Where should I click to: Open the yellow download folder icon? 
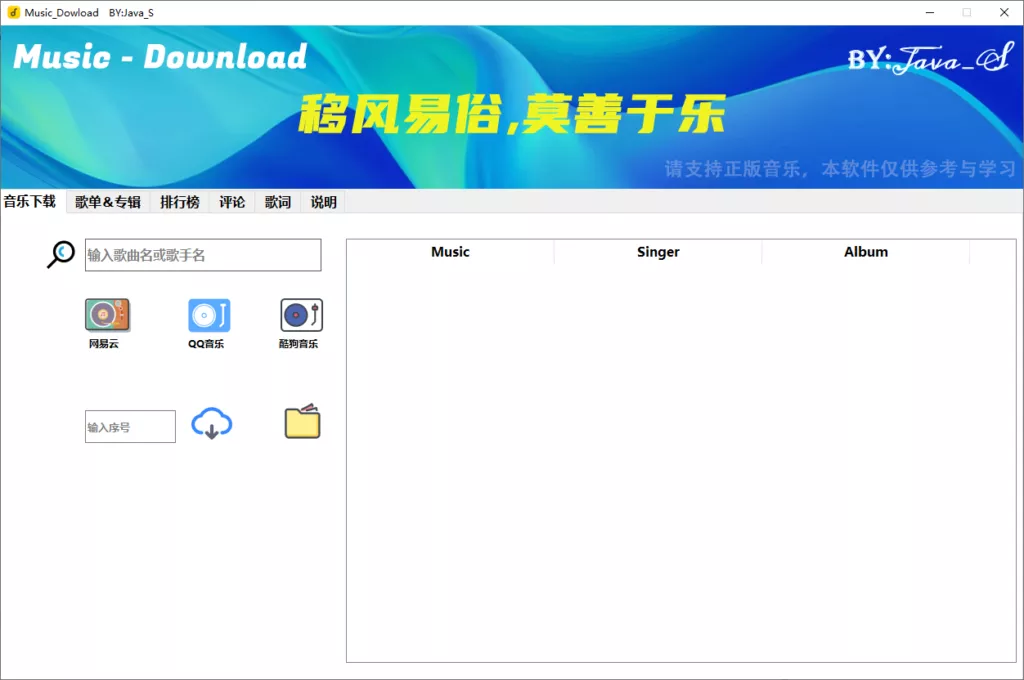click(302, 421)
